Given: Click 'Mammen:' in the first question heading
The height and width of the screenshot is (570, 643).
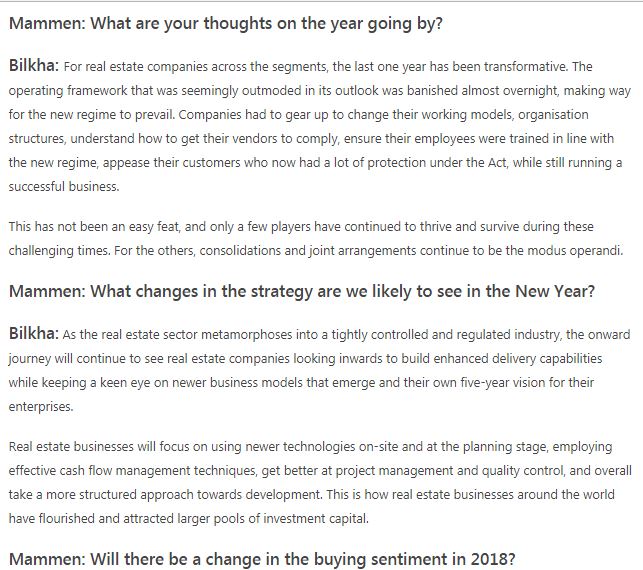Looking at the screenshot, I should 47,24.
